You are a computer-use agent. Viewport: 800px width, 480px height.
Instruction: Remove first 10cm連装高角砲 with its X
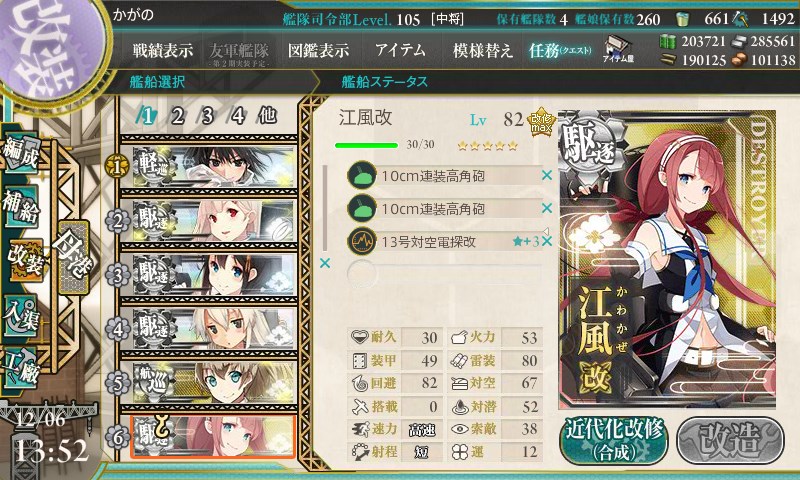tap(547, 175)
